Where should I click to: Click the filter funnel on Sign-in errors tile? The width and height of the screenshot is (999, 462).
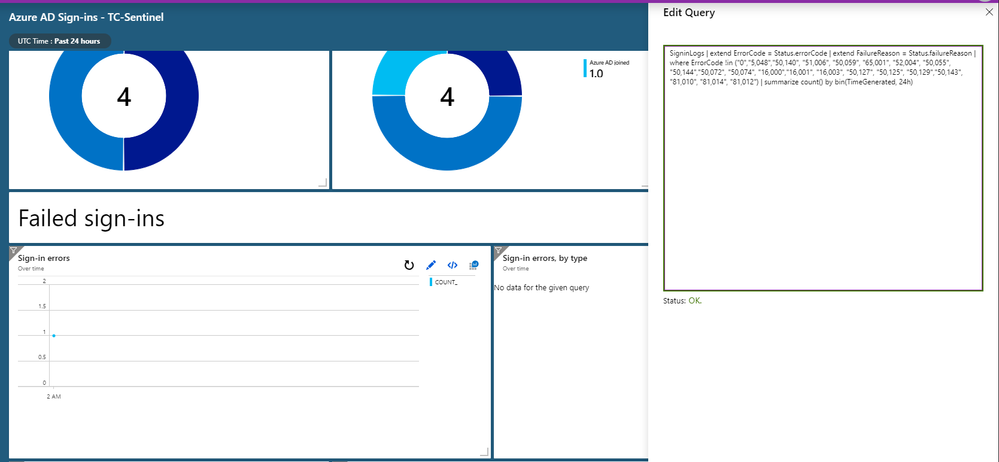(x=14, y=250)
